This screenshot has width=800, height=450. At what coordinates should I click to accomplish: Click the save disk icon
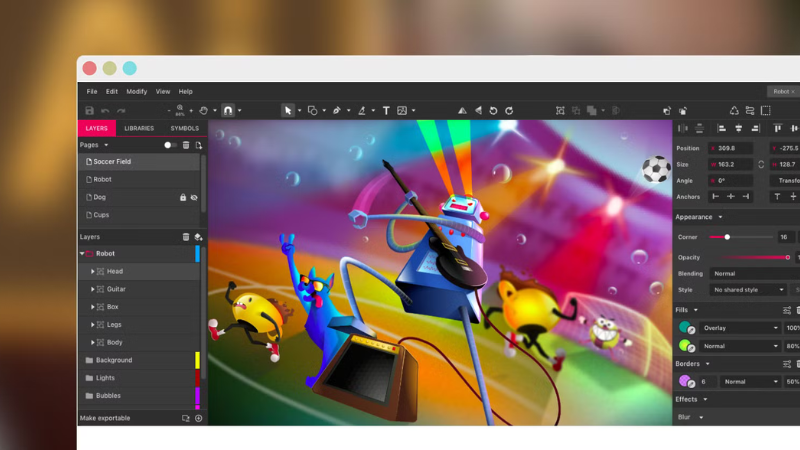click(x=90, y=111)
